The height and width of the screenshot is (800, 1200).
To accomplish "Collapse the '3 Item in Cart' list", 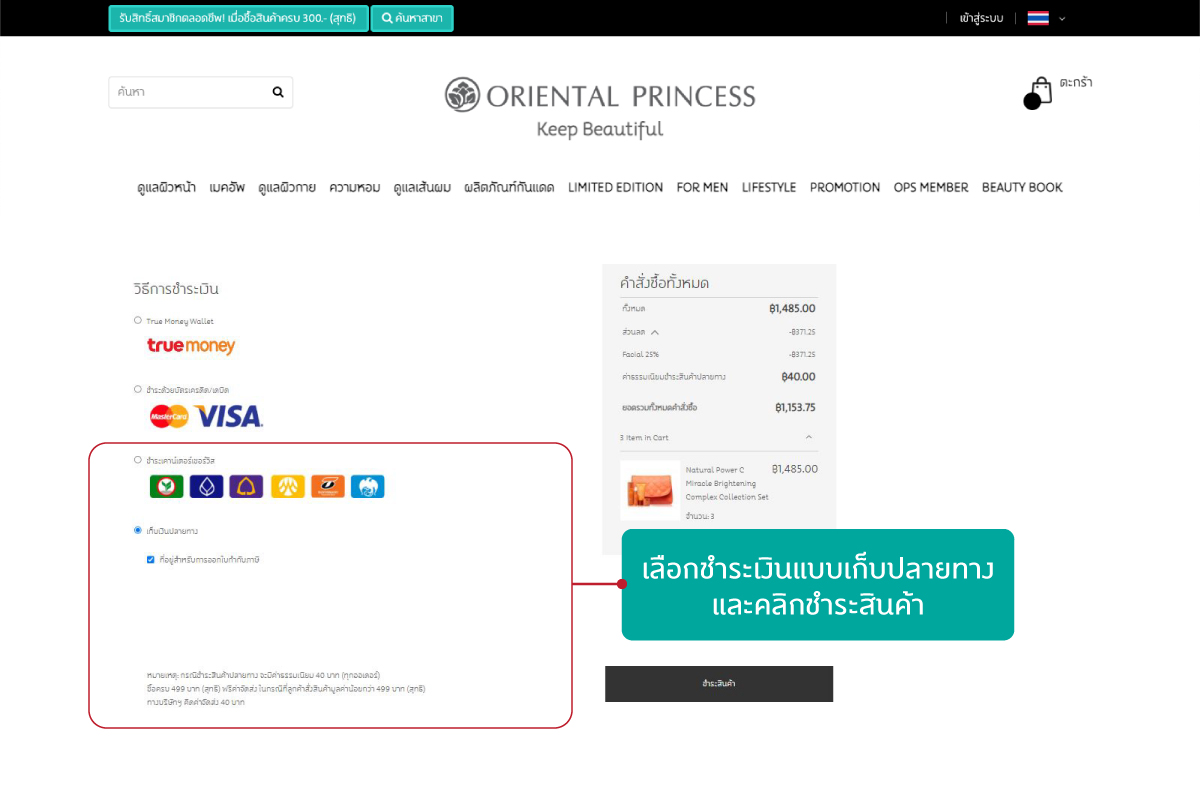I will click(809, 437).
